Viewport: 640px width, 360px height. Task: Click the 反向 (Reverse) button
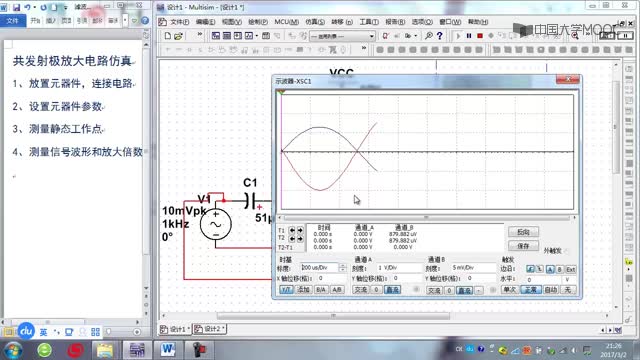(x=523, y=232)
